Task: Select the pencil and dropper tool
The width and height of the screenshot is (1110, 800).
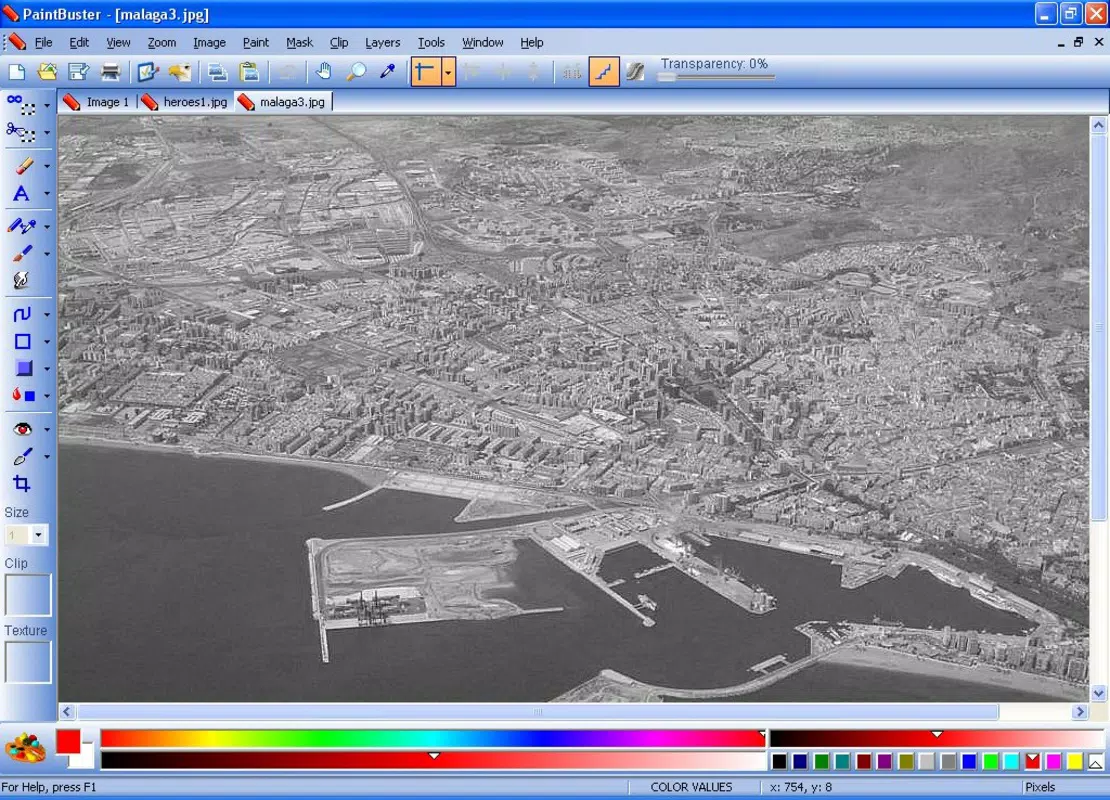Action: click(22, 226)
